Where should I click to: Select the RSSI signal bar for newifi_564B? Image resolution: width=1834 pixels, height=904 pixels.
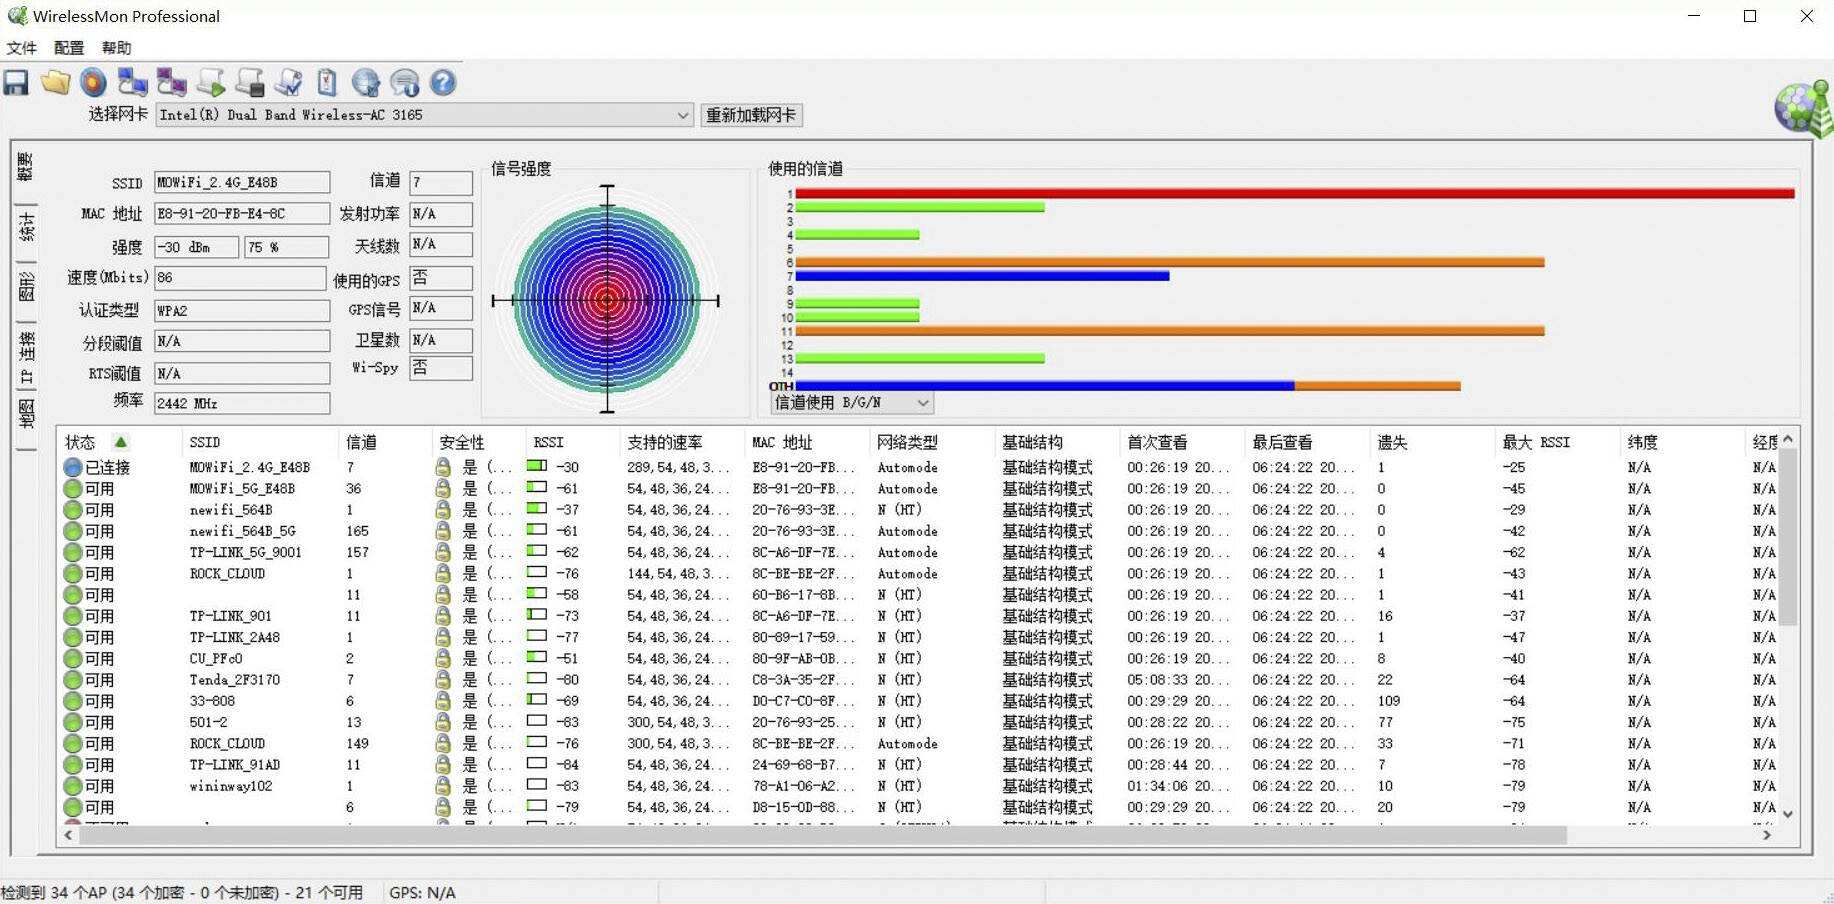[x=538, y=509]
